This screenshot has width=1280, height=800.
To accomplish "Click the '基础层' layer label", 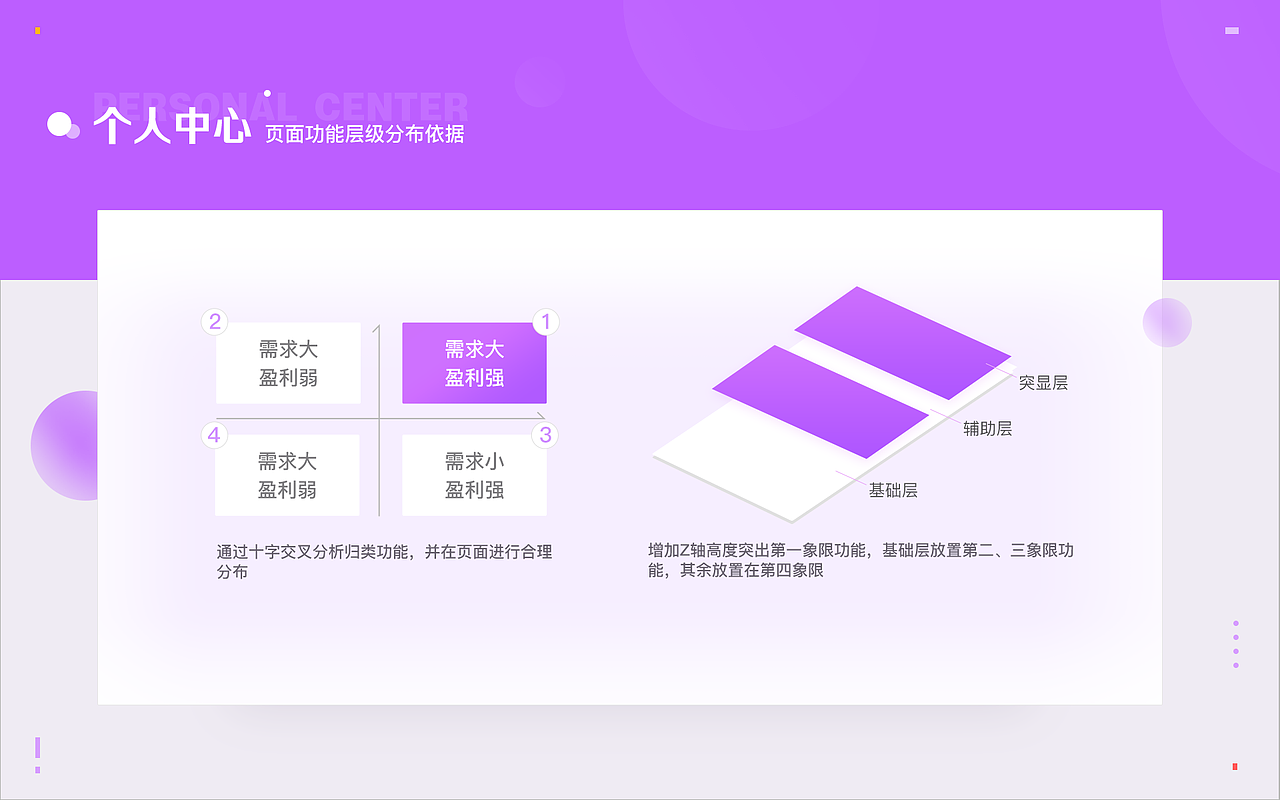I will point(893,491).
